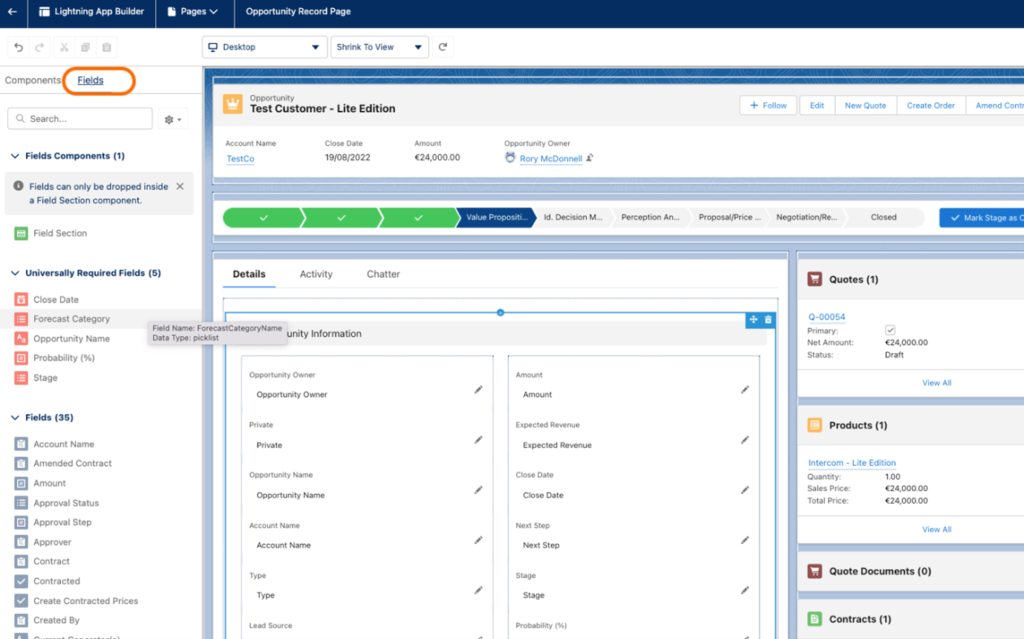Click the Quotes related list icon

(814, 279)
